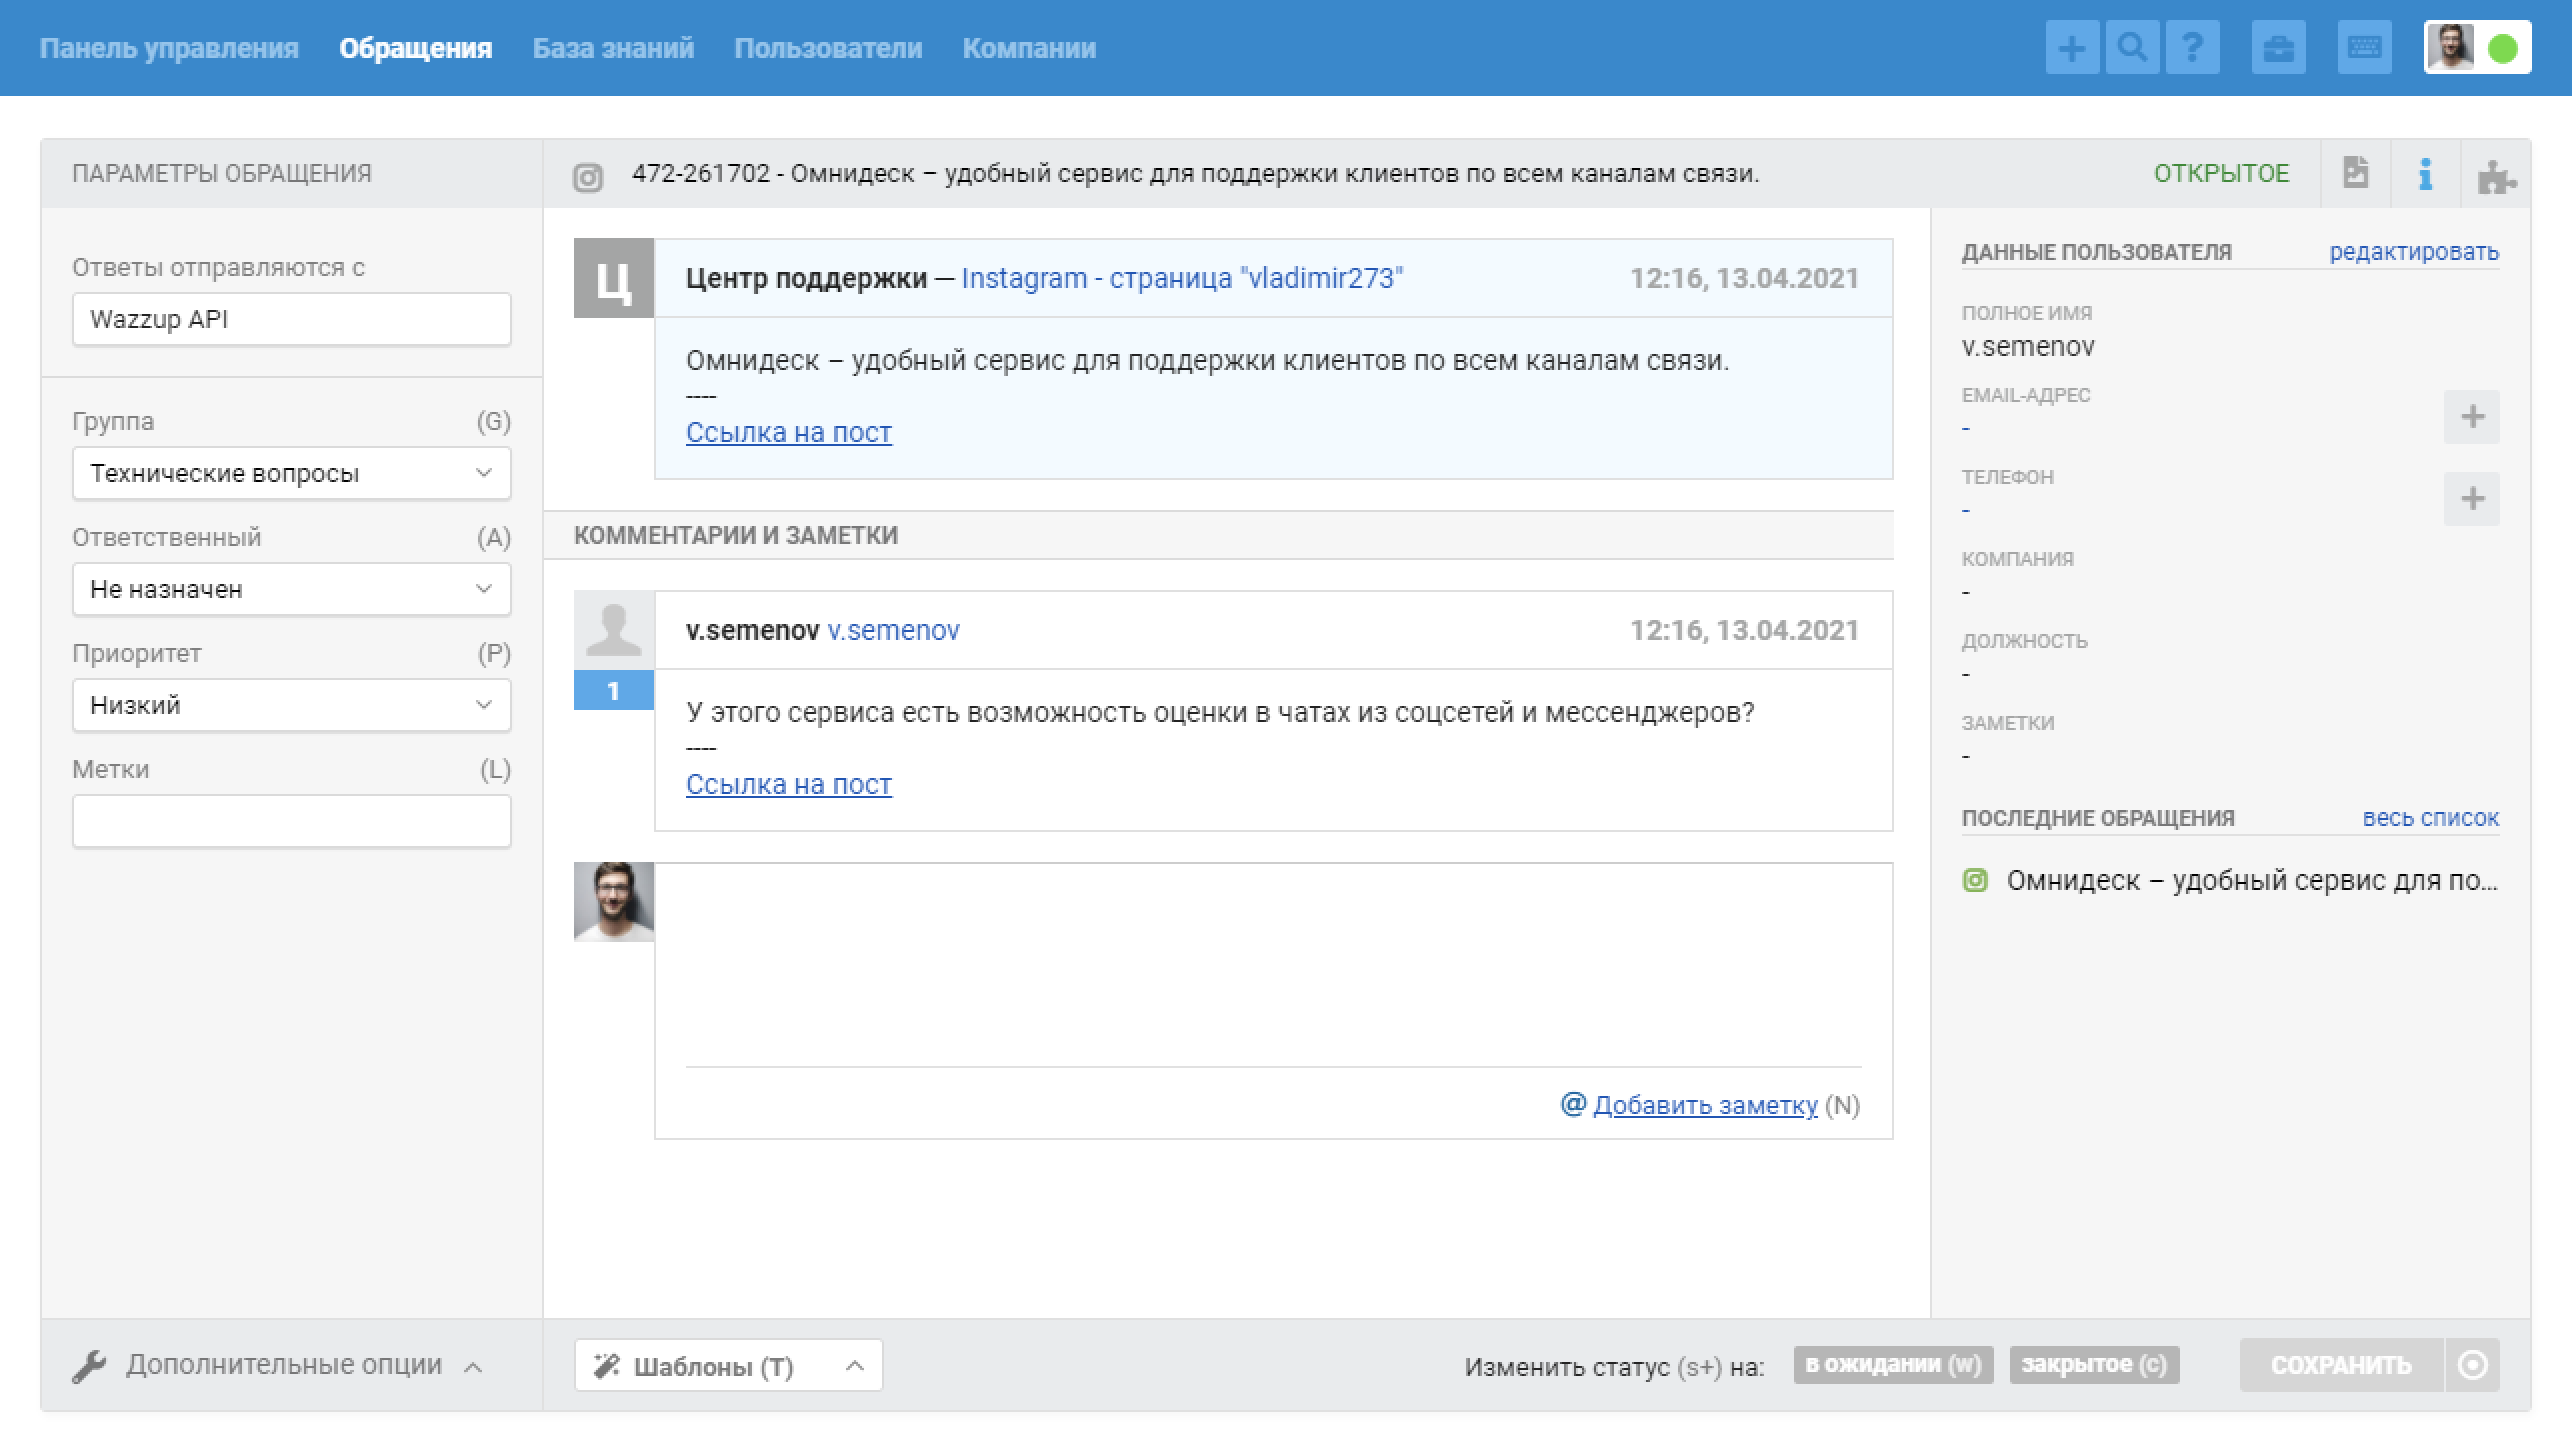Open Компании section
The width and height of the screenshot is (2572, 1452).
pyautogui.click(x=1029, y=48)
